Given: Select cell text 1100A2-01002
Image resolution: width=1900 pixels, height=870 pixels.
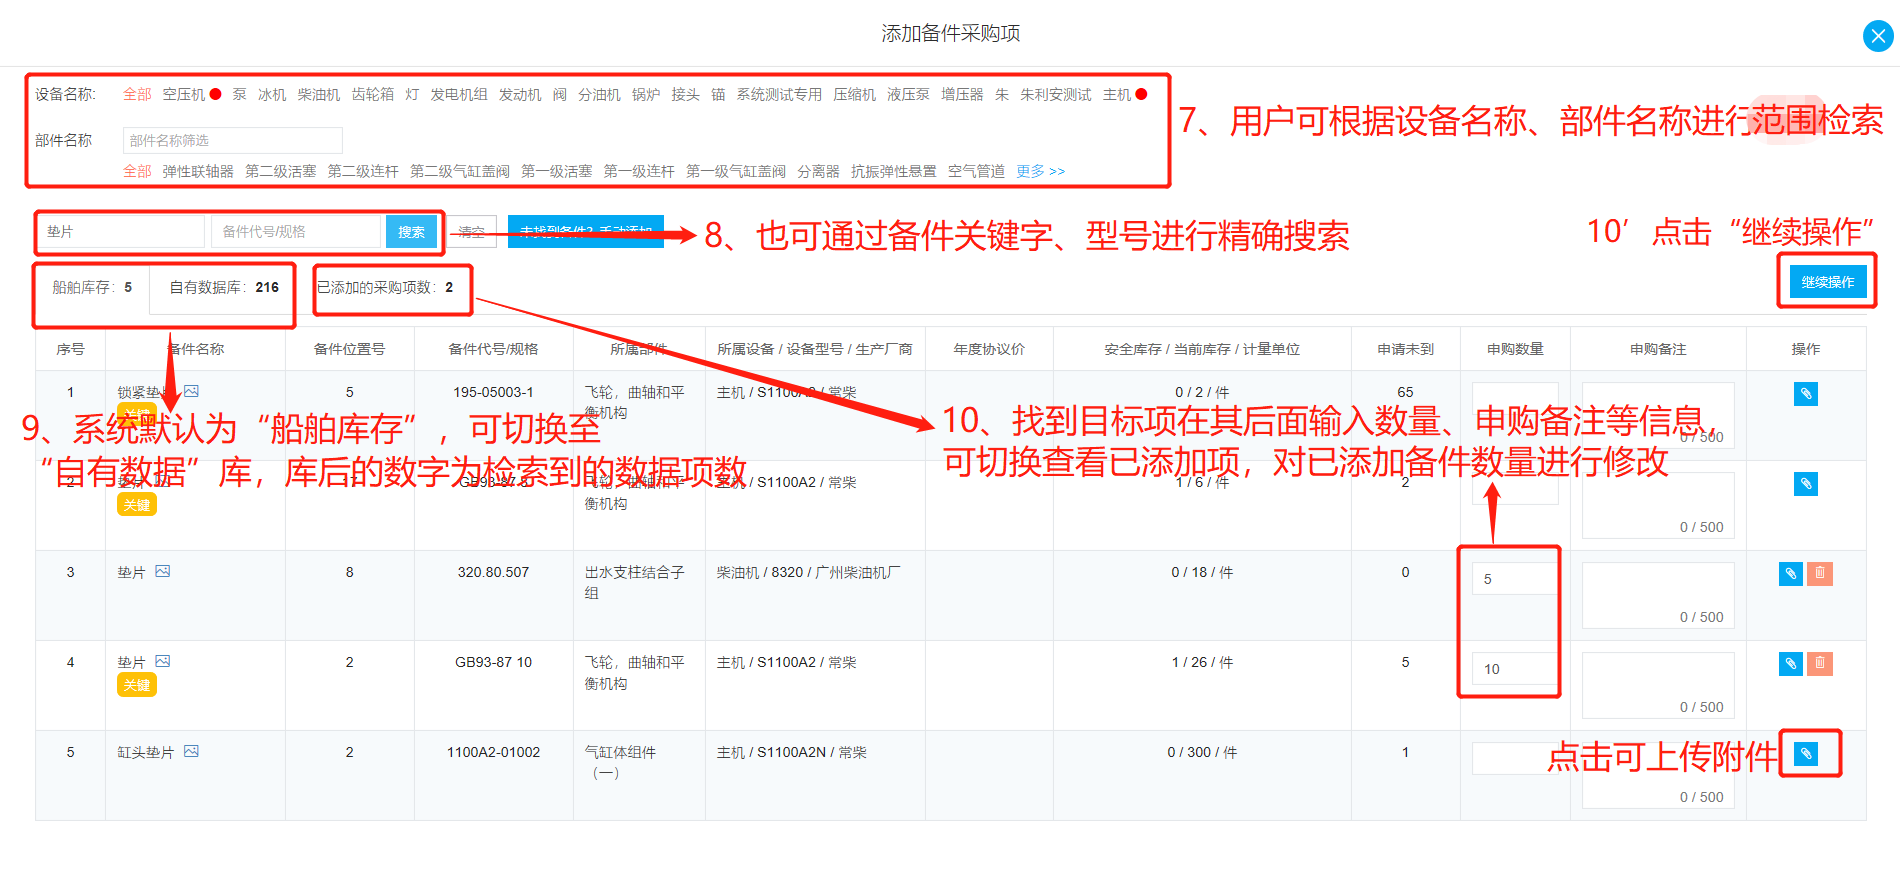Looking at the screenshot, I should click(493, 752).
